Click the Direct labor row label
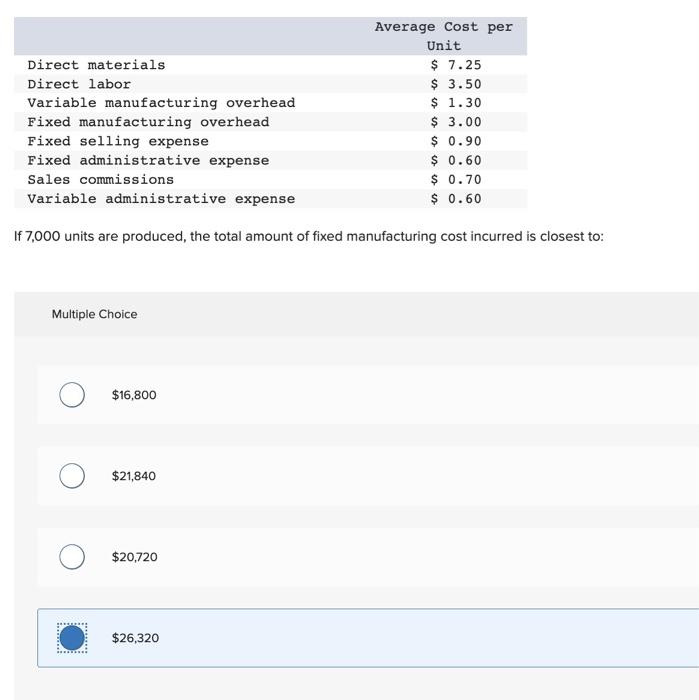 [x=79, y=84]
